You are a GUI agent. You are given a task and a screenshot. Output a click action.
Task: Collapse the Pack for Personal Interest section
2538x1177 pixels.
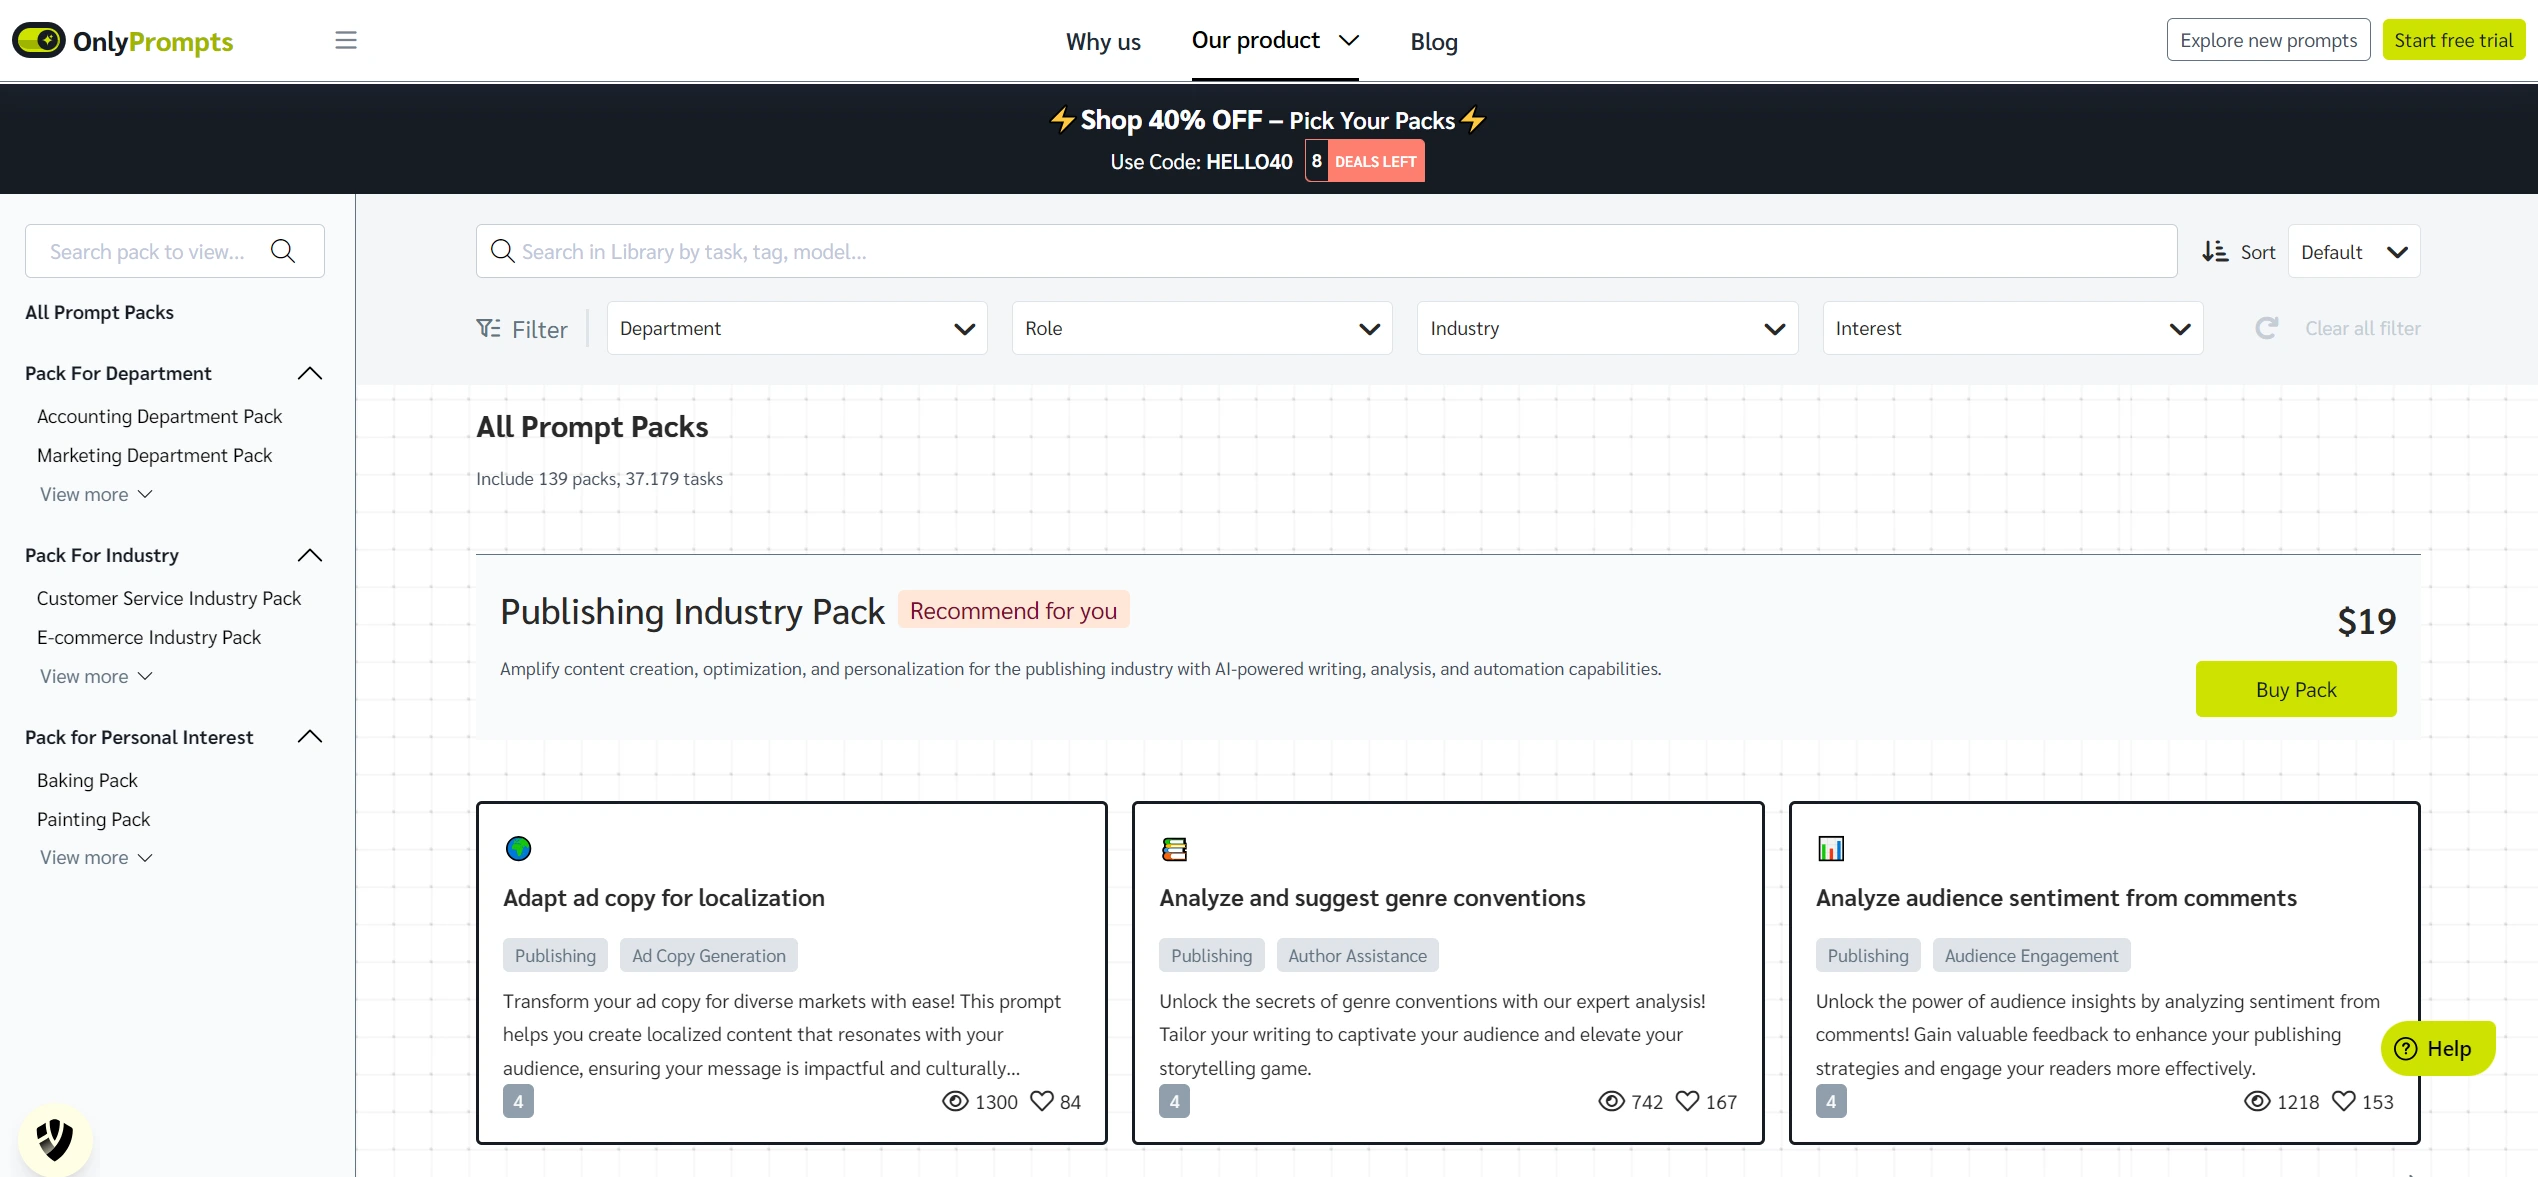point(310,737)
